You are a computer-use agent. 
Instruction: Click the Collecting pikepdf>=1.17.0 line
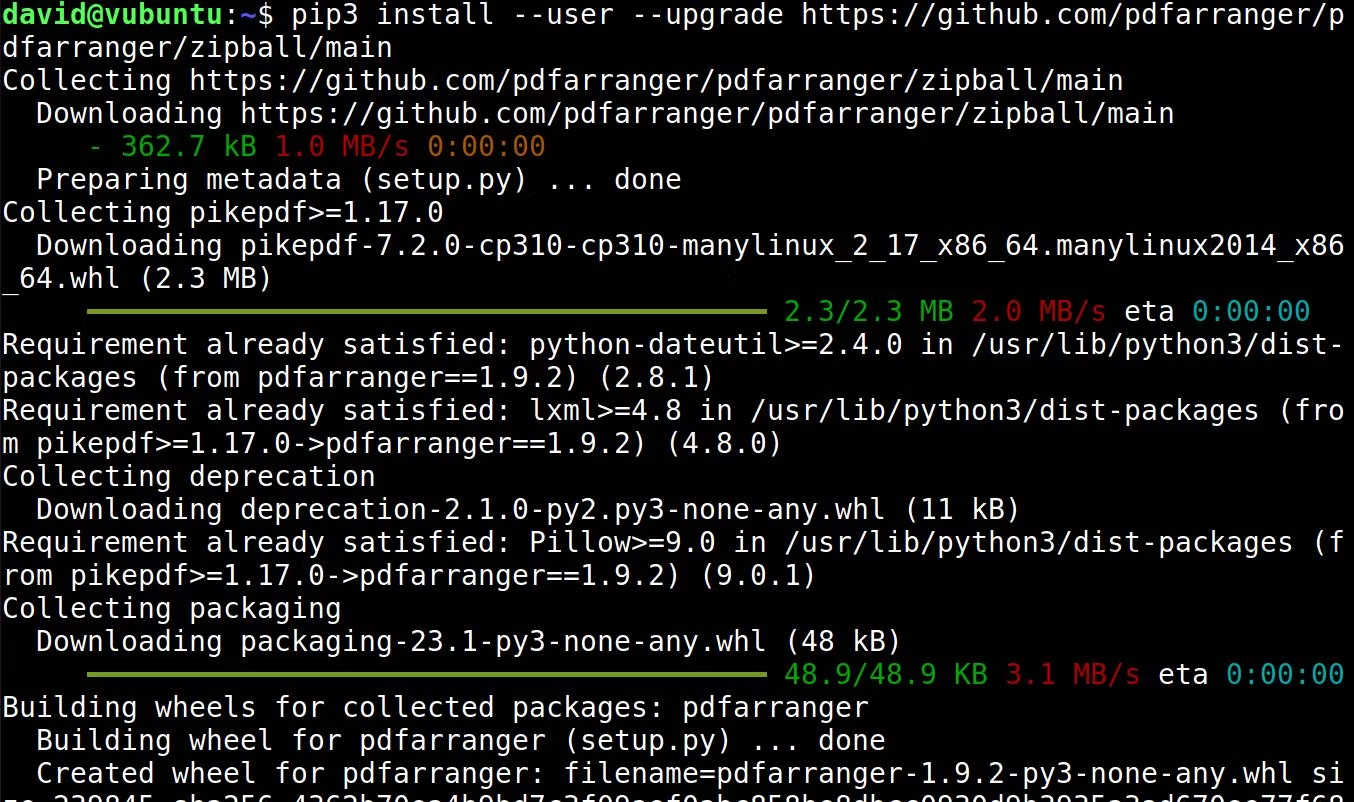[223, 213]
